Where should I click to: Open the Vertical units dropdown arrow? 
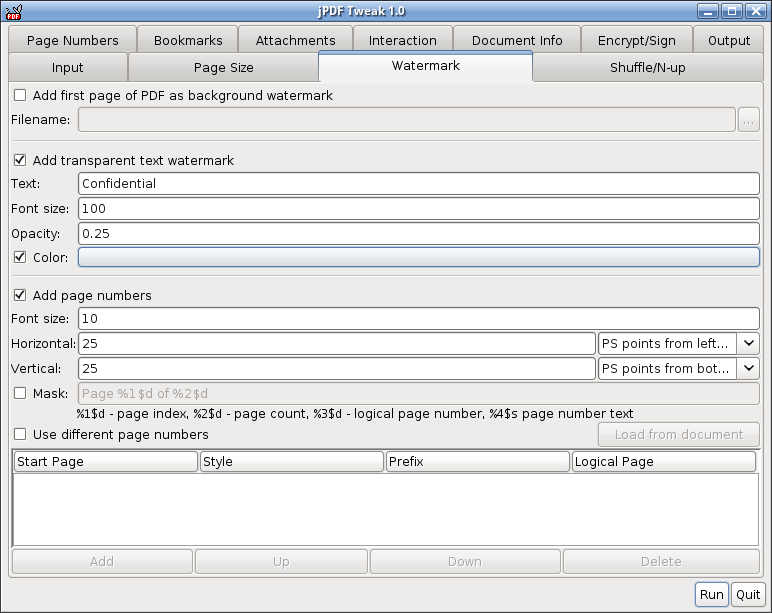point(748,368)
